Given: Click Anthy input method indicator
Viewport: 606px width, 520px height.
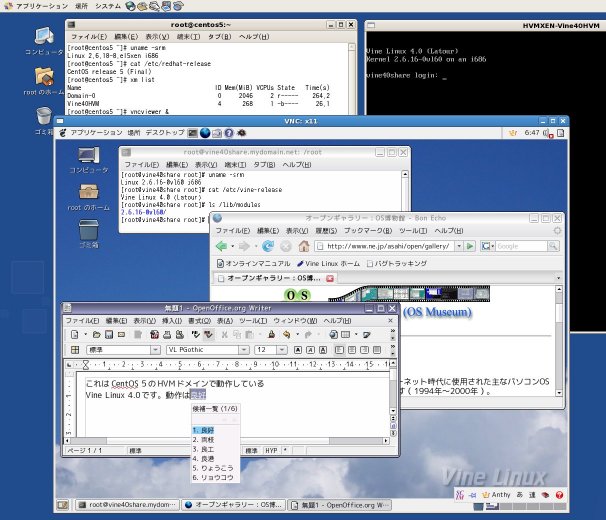Looking at the screenshot, I should 497,495.
